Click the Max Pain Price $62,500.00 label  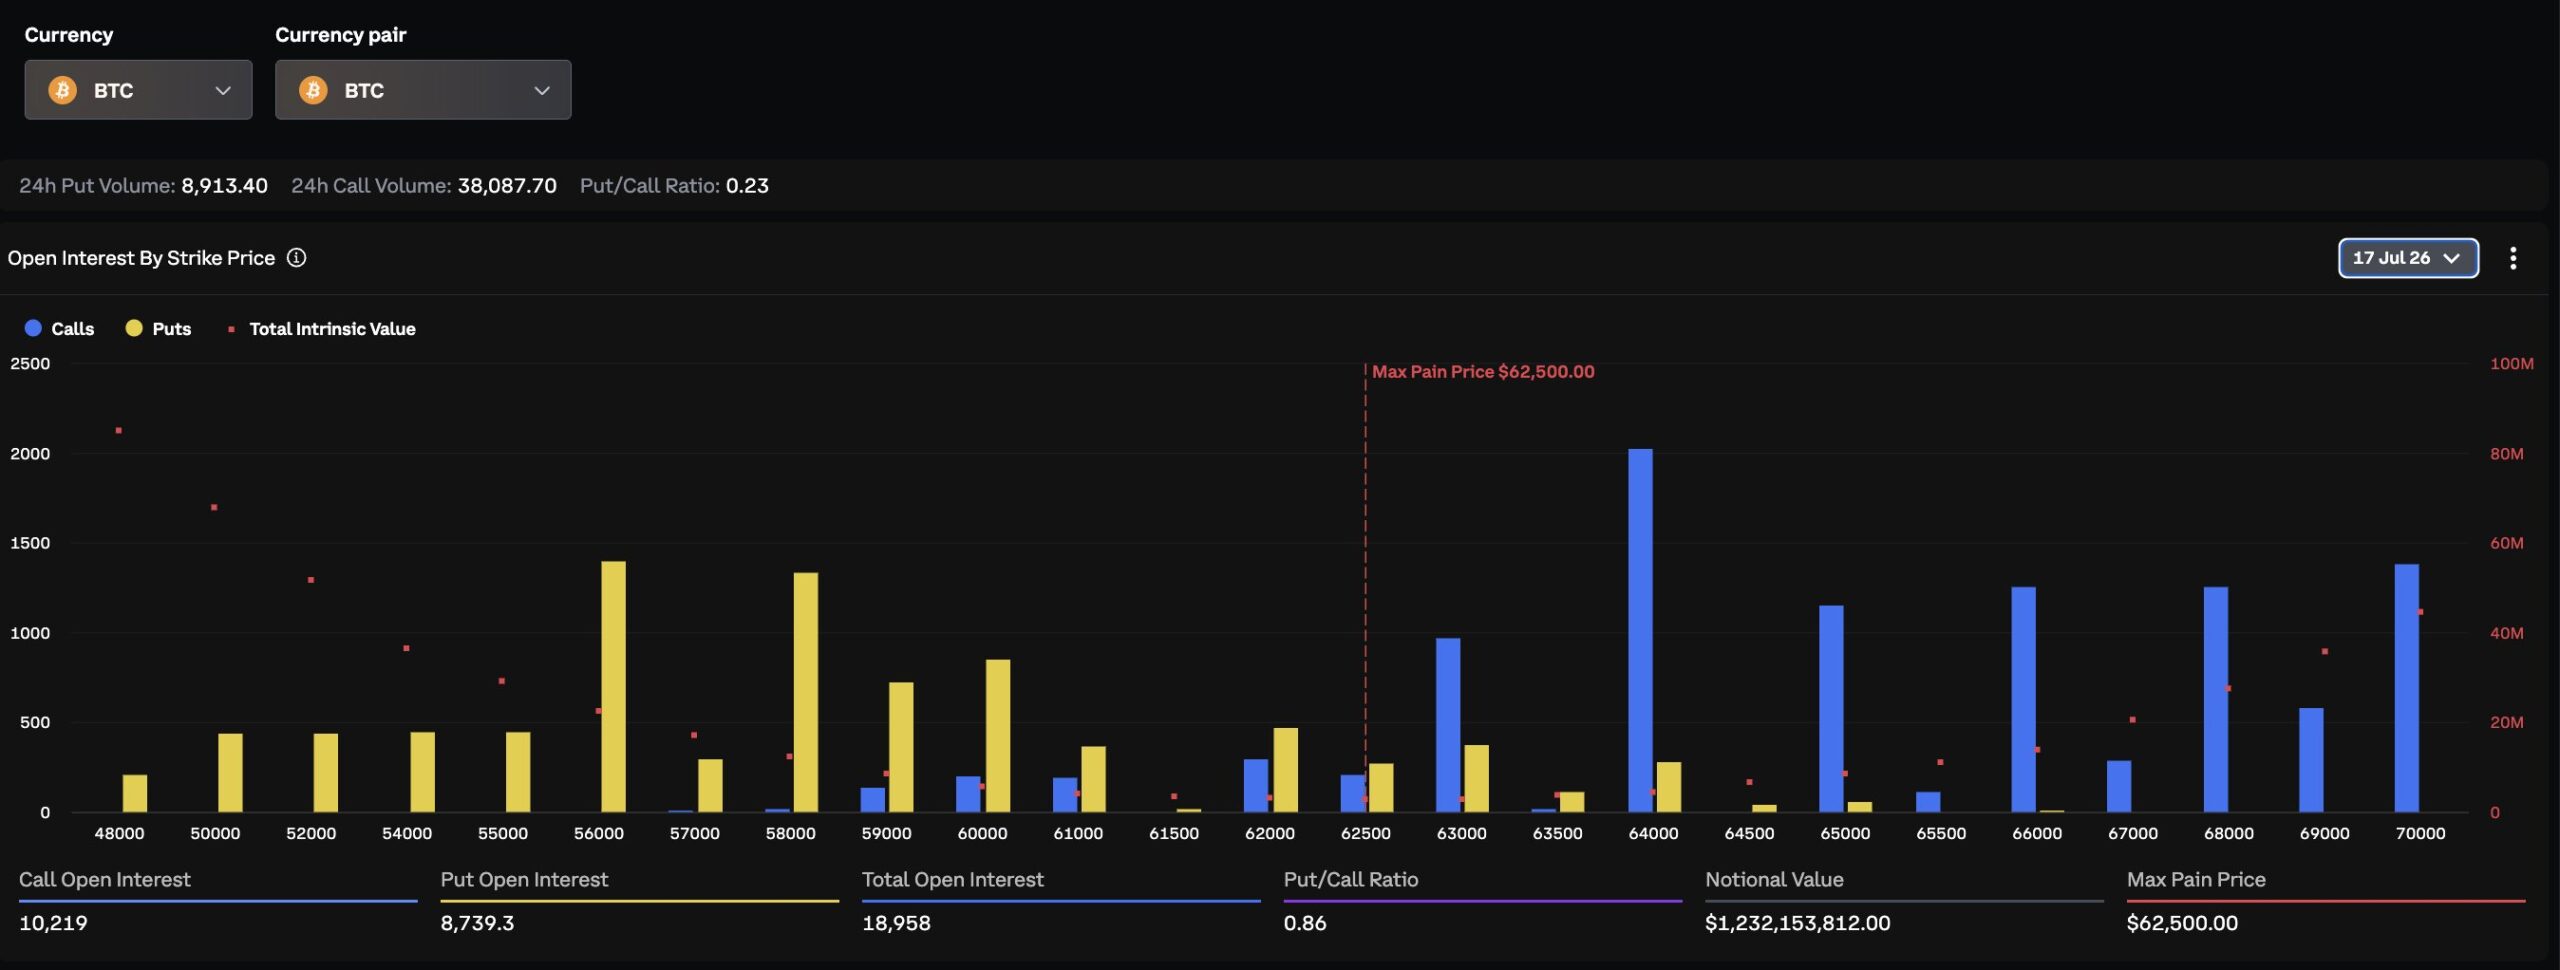1483,372
